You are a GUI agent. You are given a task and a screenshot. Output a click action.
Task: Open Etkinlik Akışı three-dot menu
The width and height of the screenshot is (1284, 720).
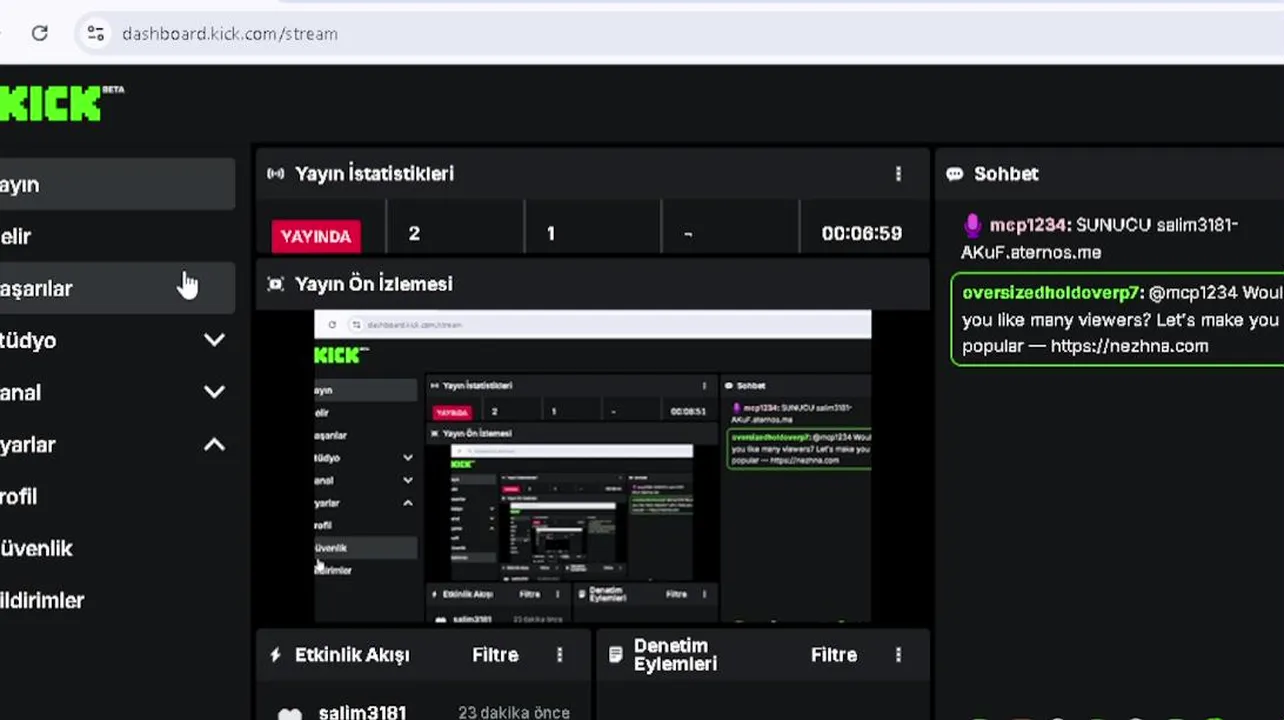point(559,655)
